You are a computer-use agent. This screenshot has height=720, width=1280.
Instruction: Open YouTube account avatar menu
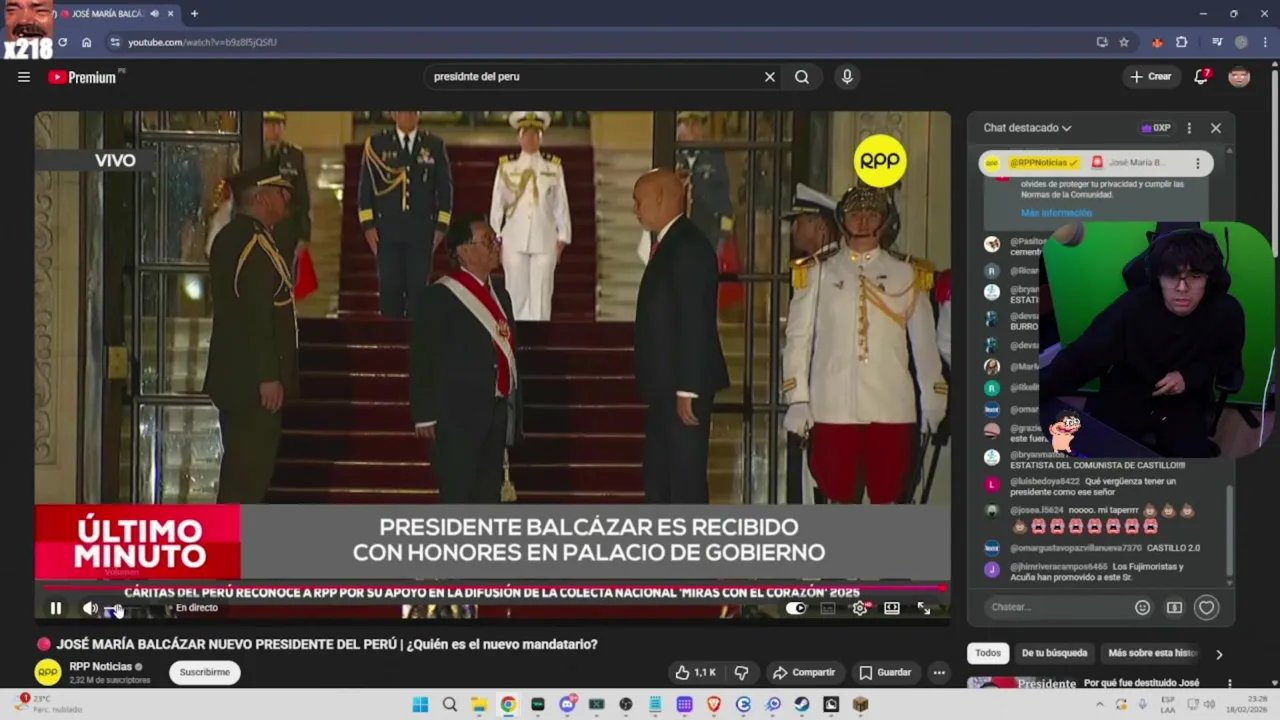coord(1239,77)
